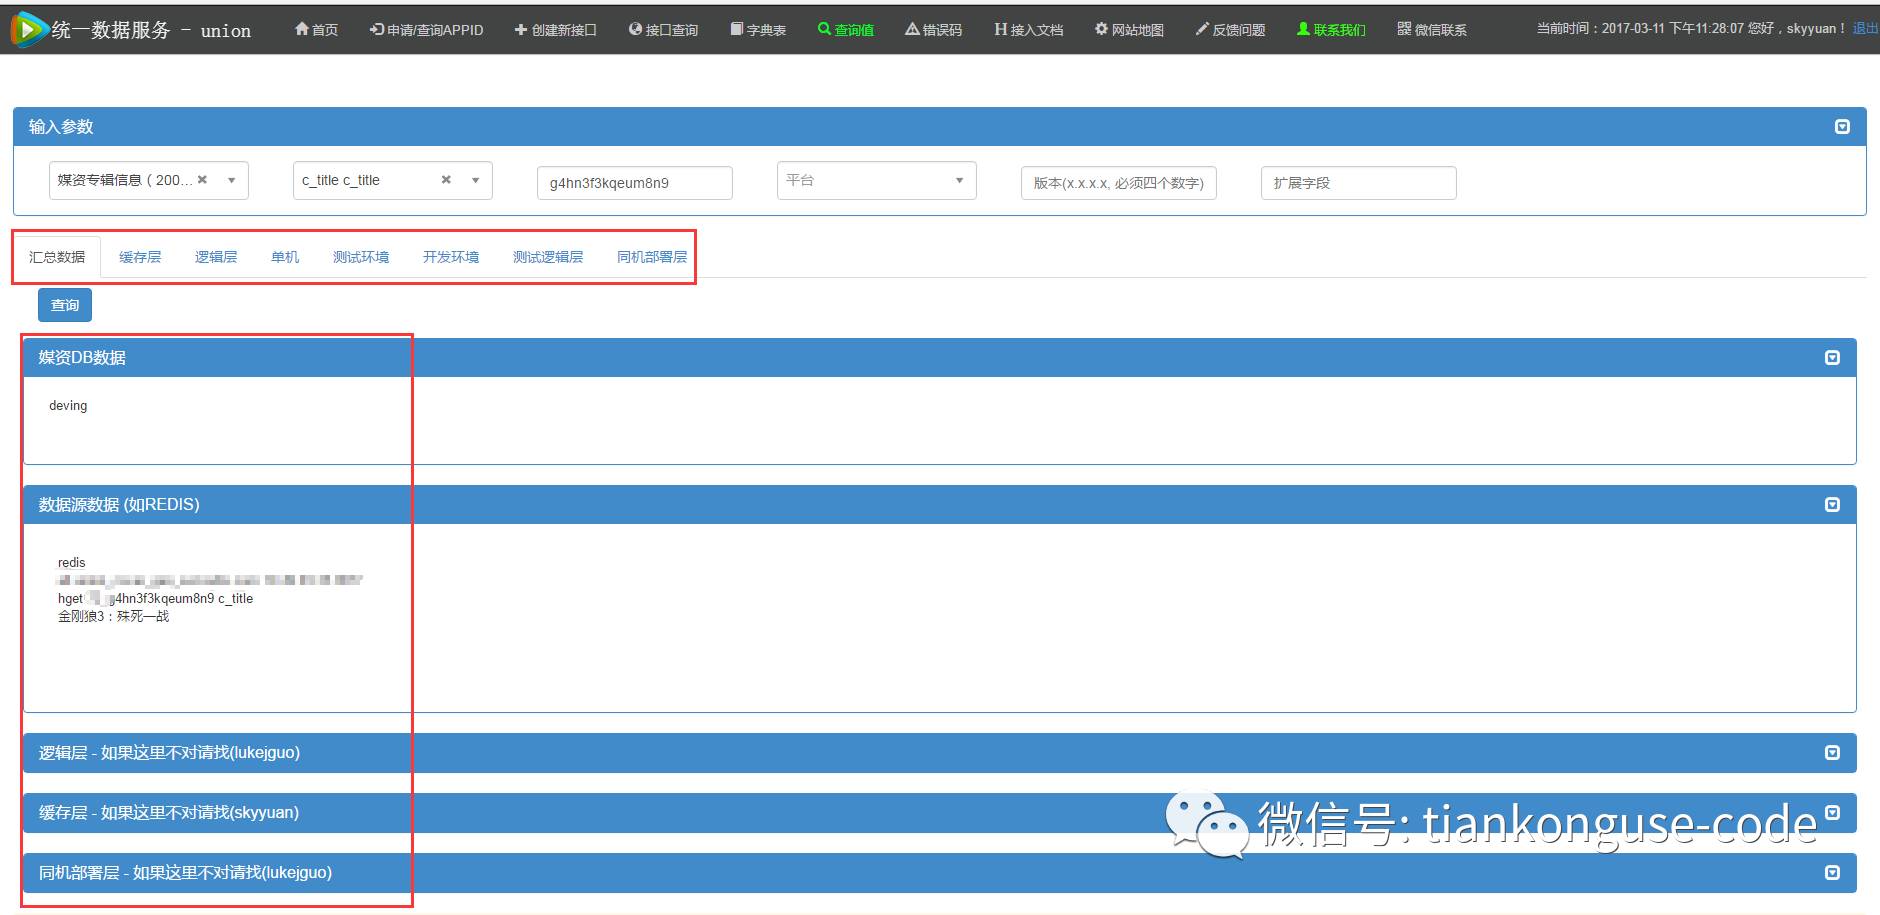Switch to the 测试环境 tab
The height and width of the screenshot is (915, 1880).
tap(361, 257)
